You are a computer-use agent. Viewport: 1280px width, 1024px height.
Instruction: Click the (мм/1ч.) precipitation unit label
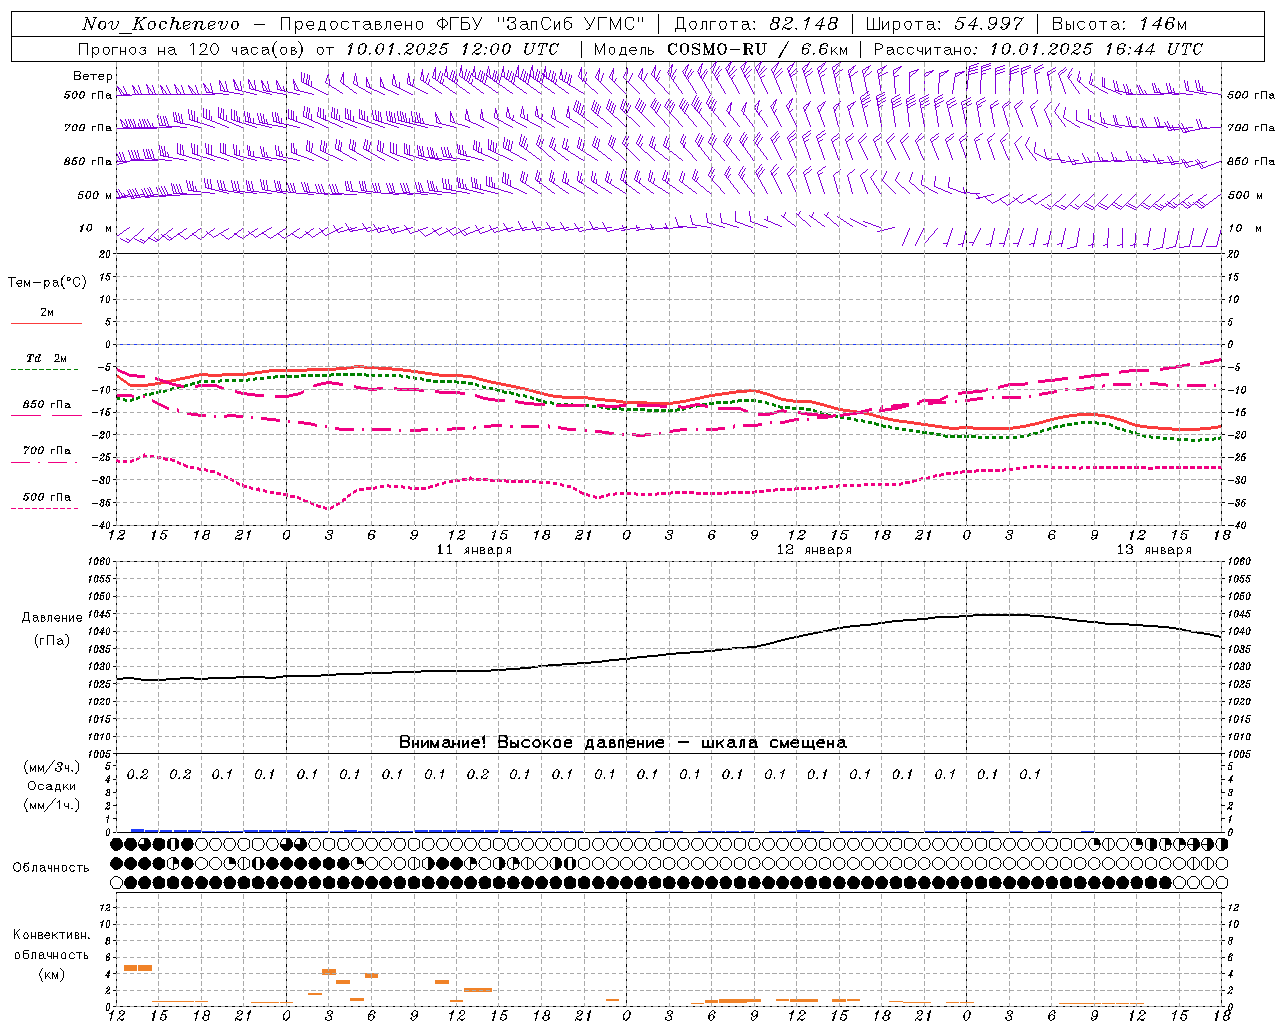tap(52, 805)
